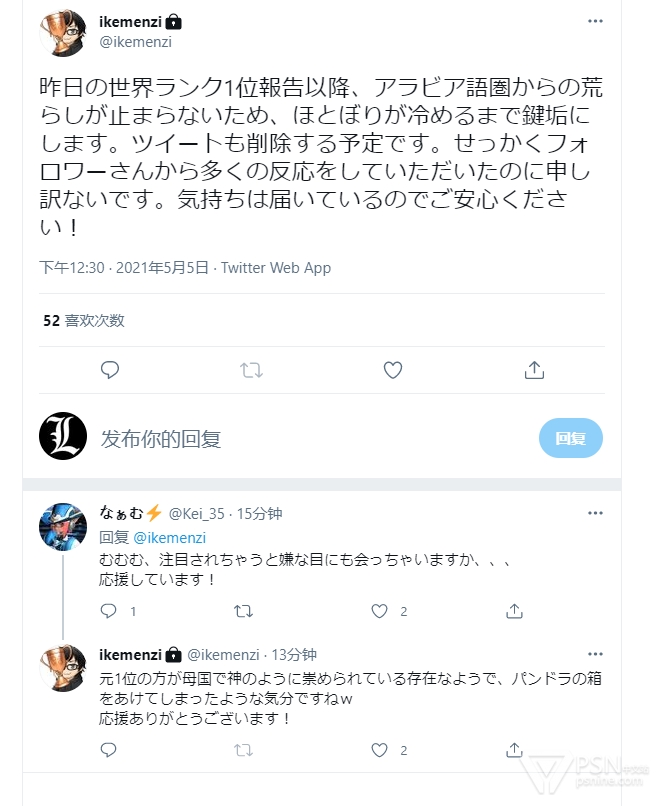
Task: Open more options on ikemenzi's bottom reply
Action: point(595,655)
